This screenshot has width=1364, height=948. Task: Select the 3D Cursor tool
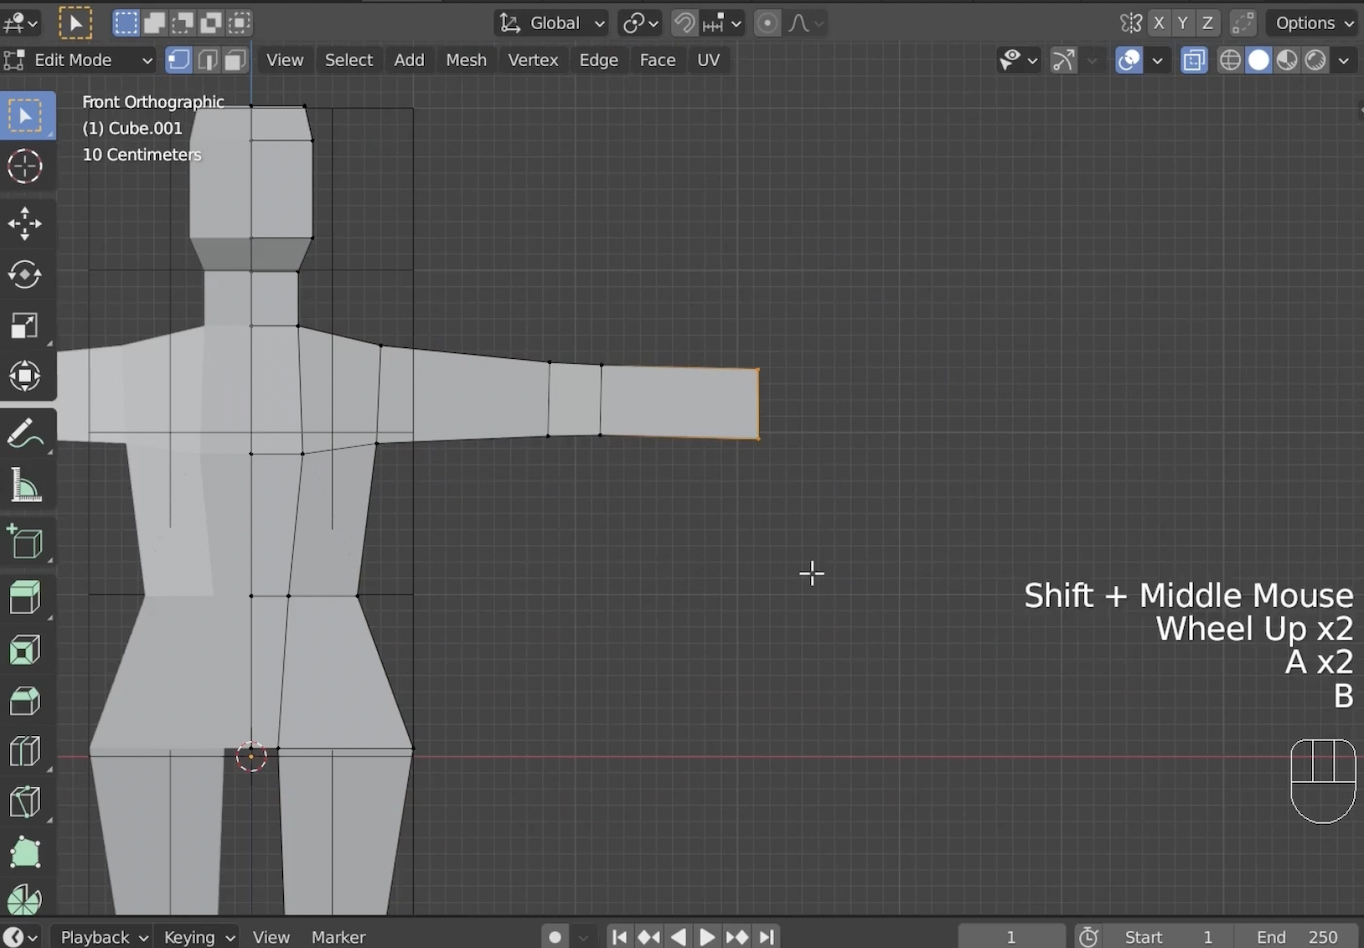[24, 167]
